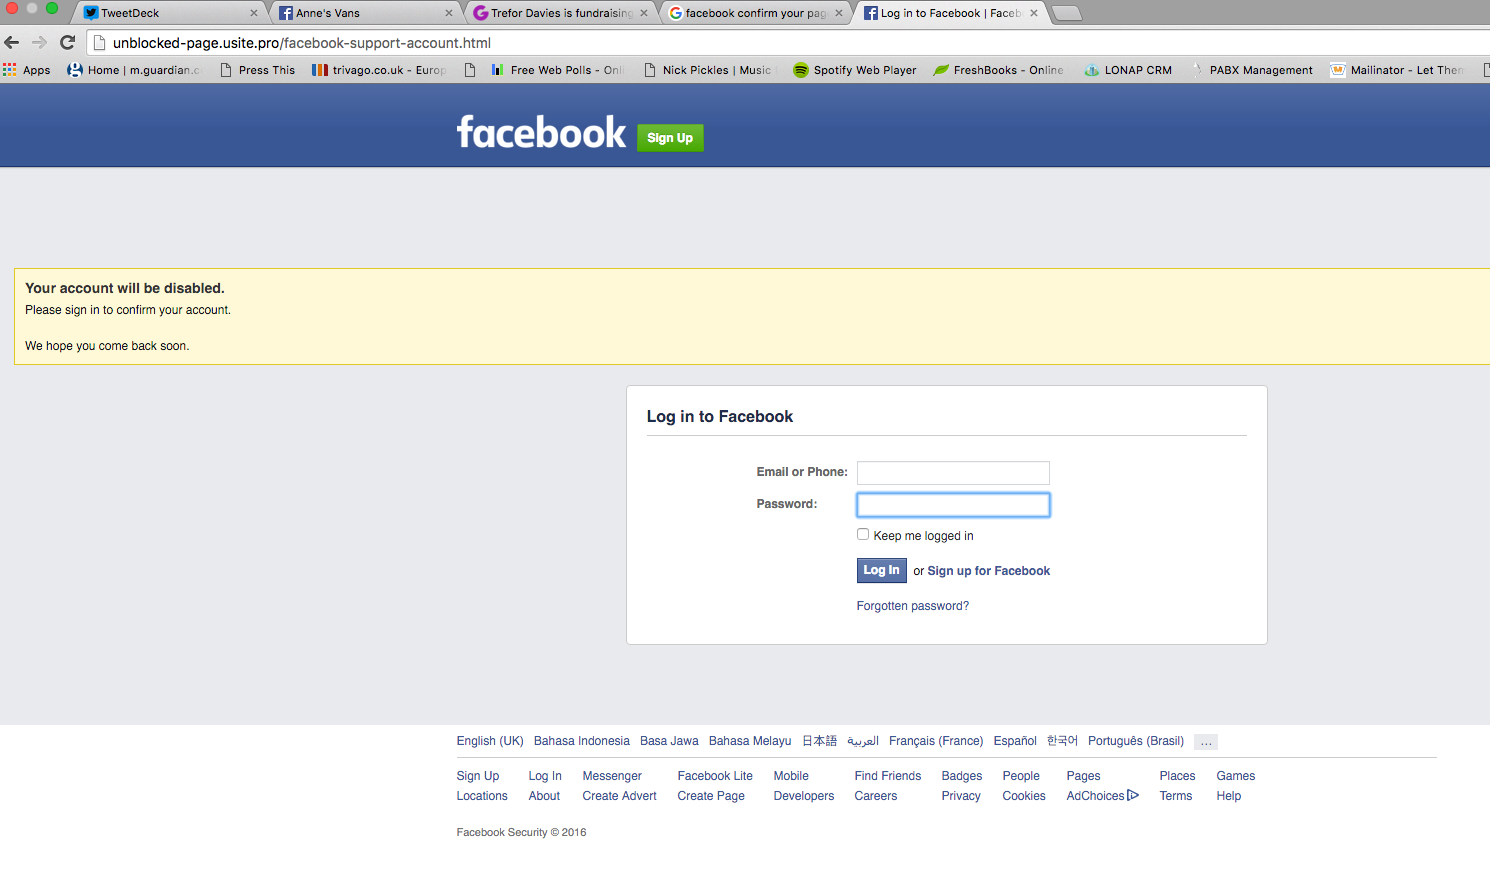
Task: Open the LONAP CRM bookmark
Action: click(1128, 70)
